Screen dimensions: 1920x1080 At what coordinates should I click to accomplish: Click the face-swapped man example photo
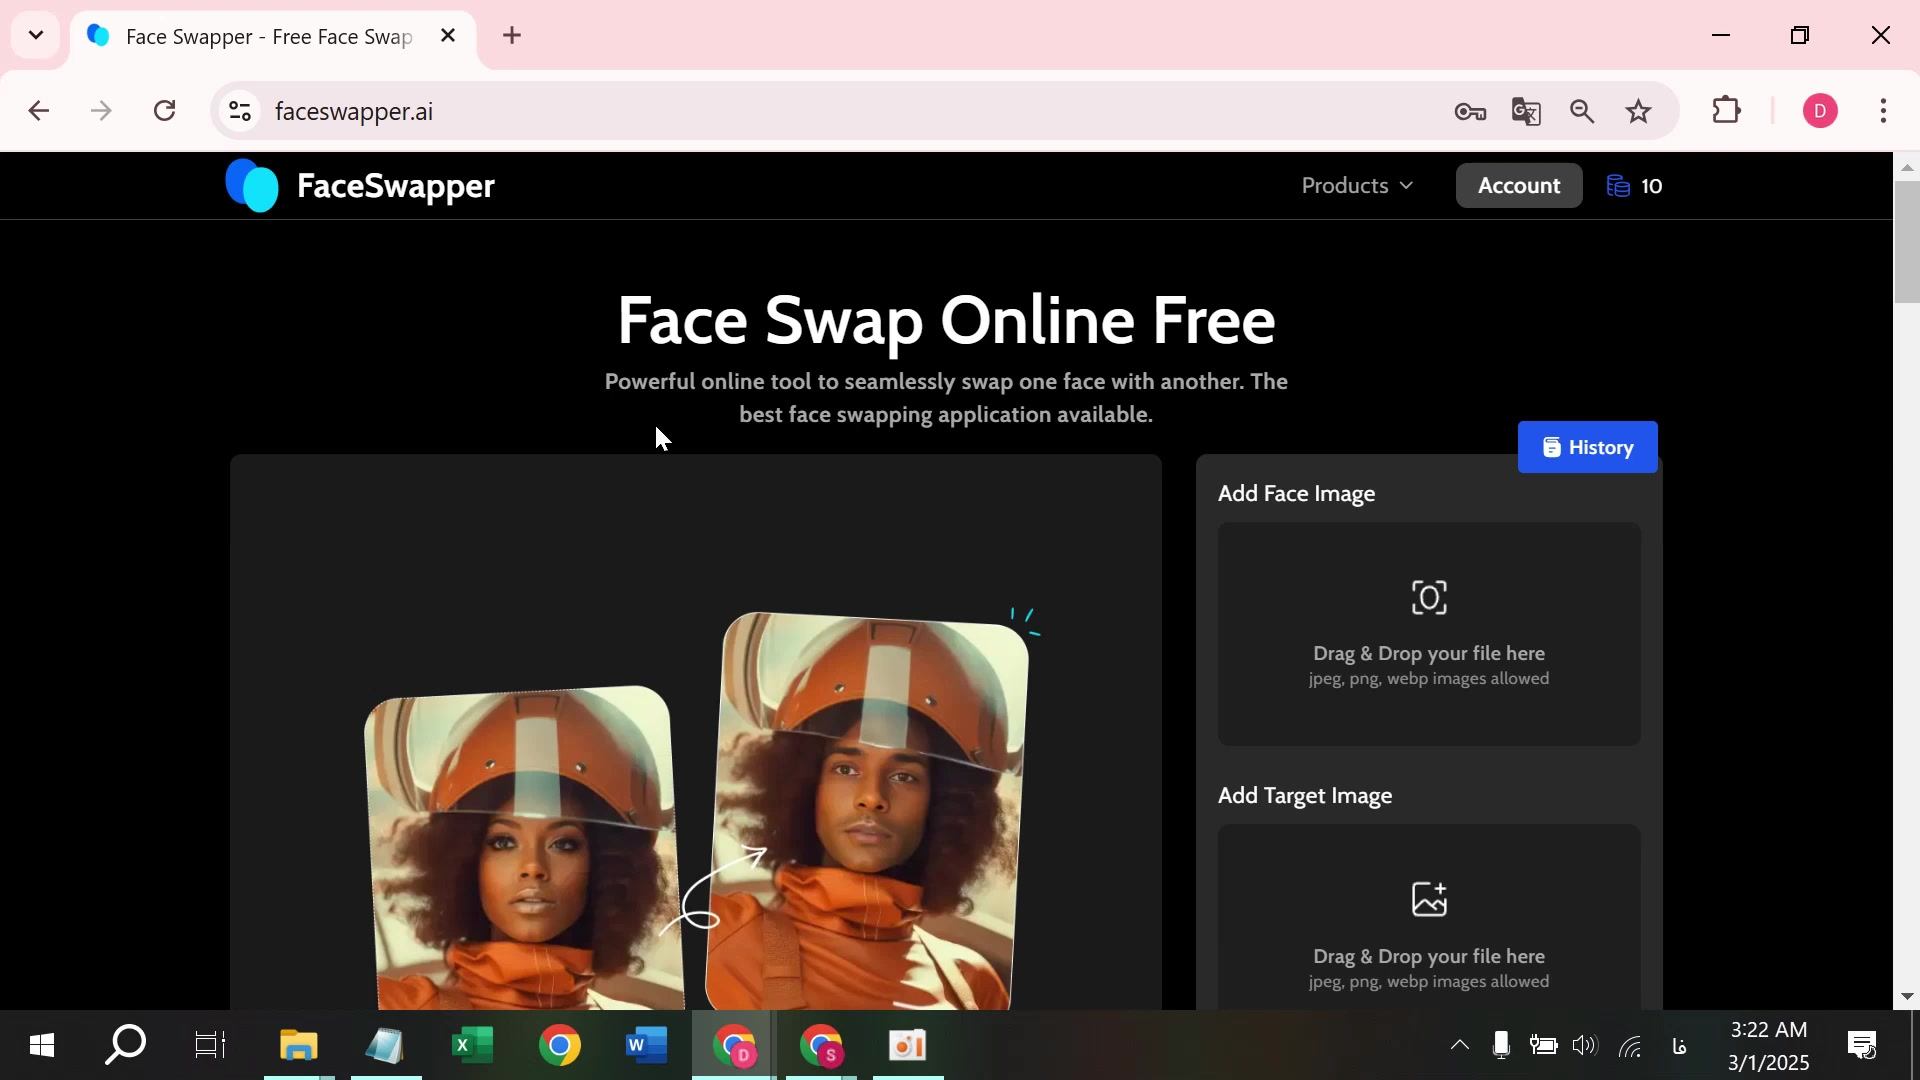(866, 811)
